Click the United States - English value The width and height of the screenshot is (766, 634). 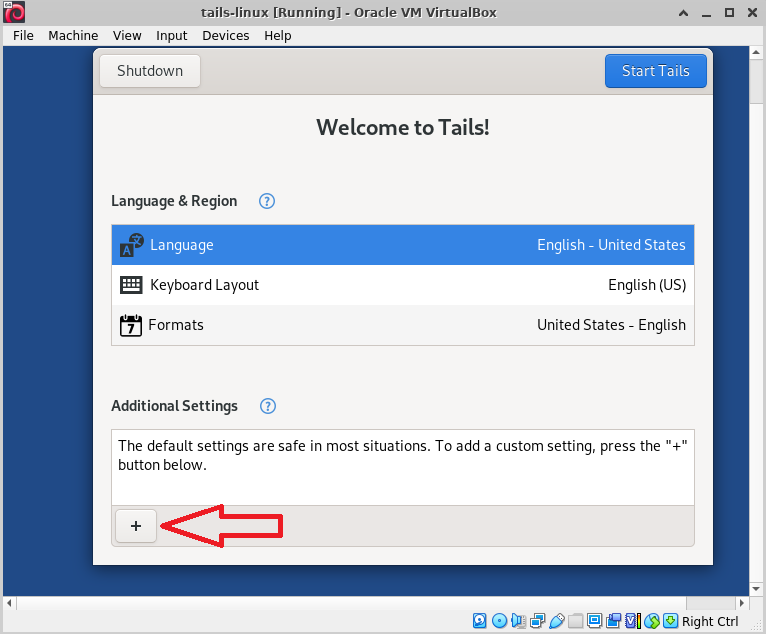tap(611, 325)
